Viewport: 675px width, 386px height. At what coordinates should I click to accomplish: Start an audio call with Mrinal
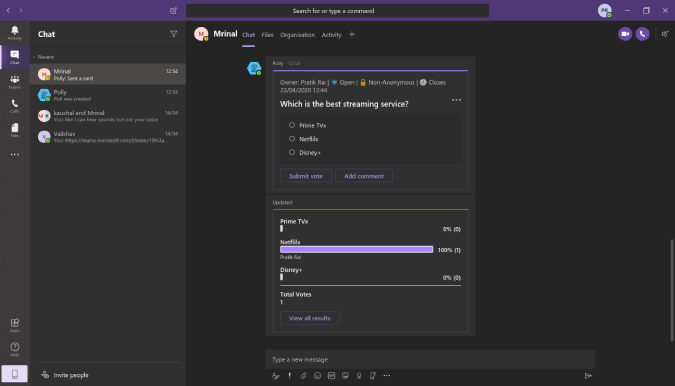[642, 34]
